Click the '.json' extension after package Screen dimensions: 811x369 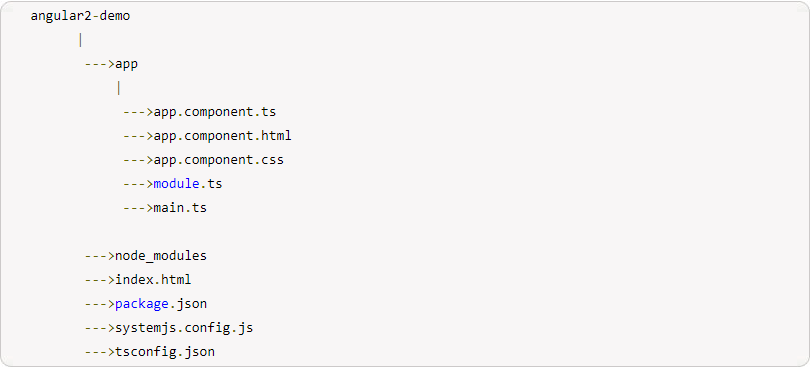188,304
